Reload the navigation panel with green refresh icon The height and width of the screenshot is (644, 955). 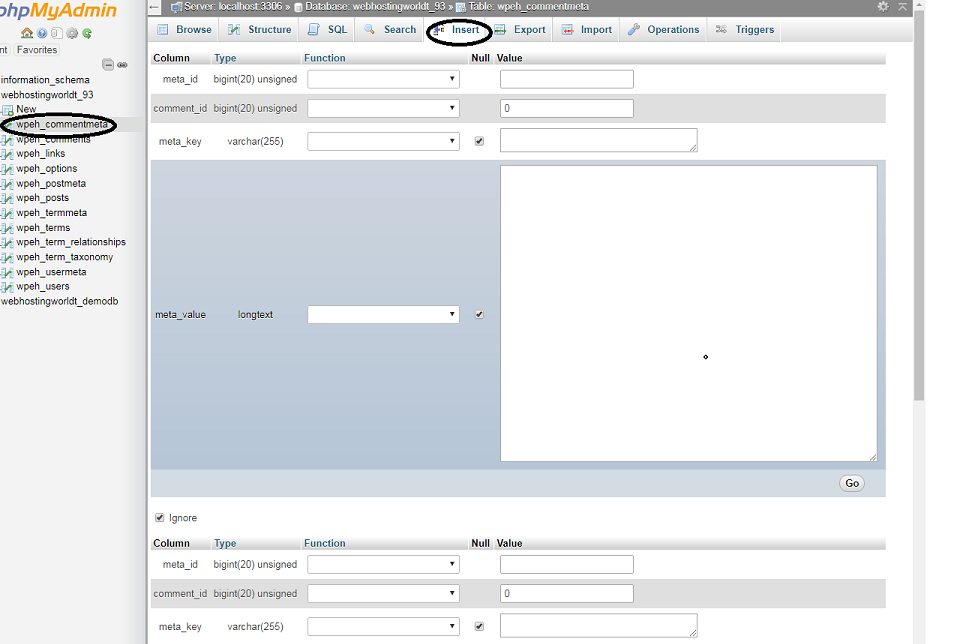click(x=87, y=33)
